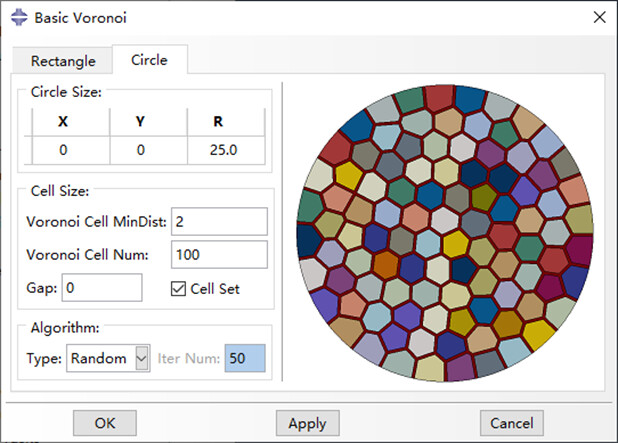Click the Iter Num label
The image size is (618, 443).
tap(189, 358)
